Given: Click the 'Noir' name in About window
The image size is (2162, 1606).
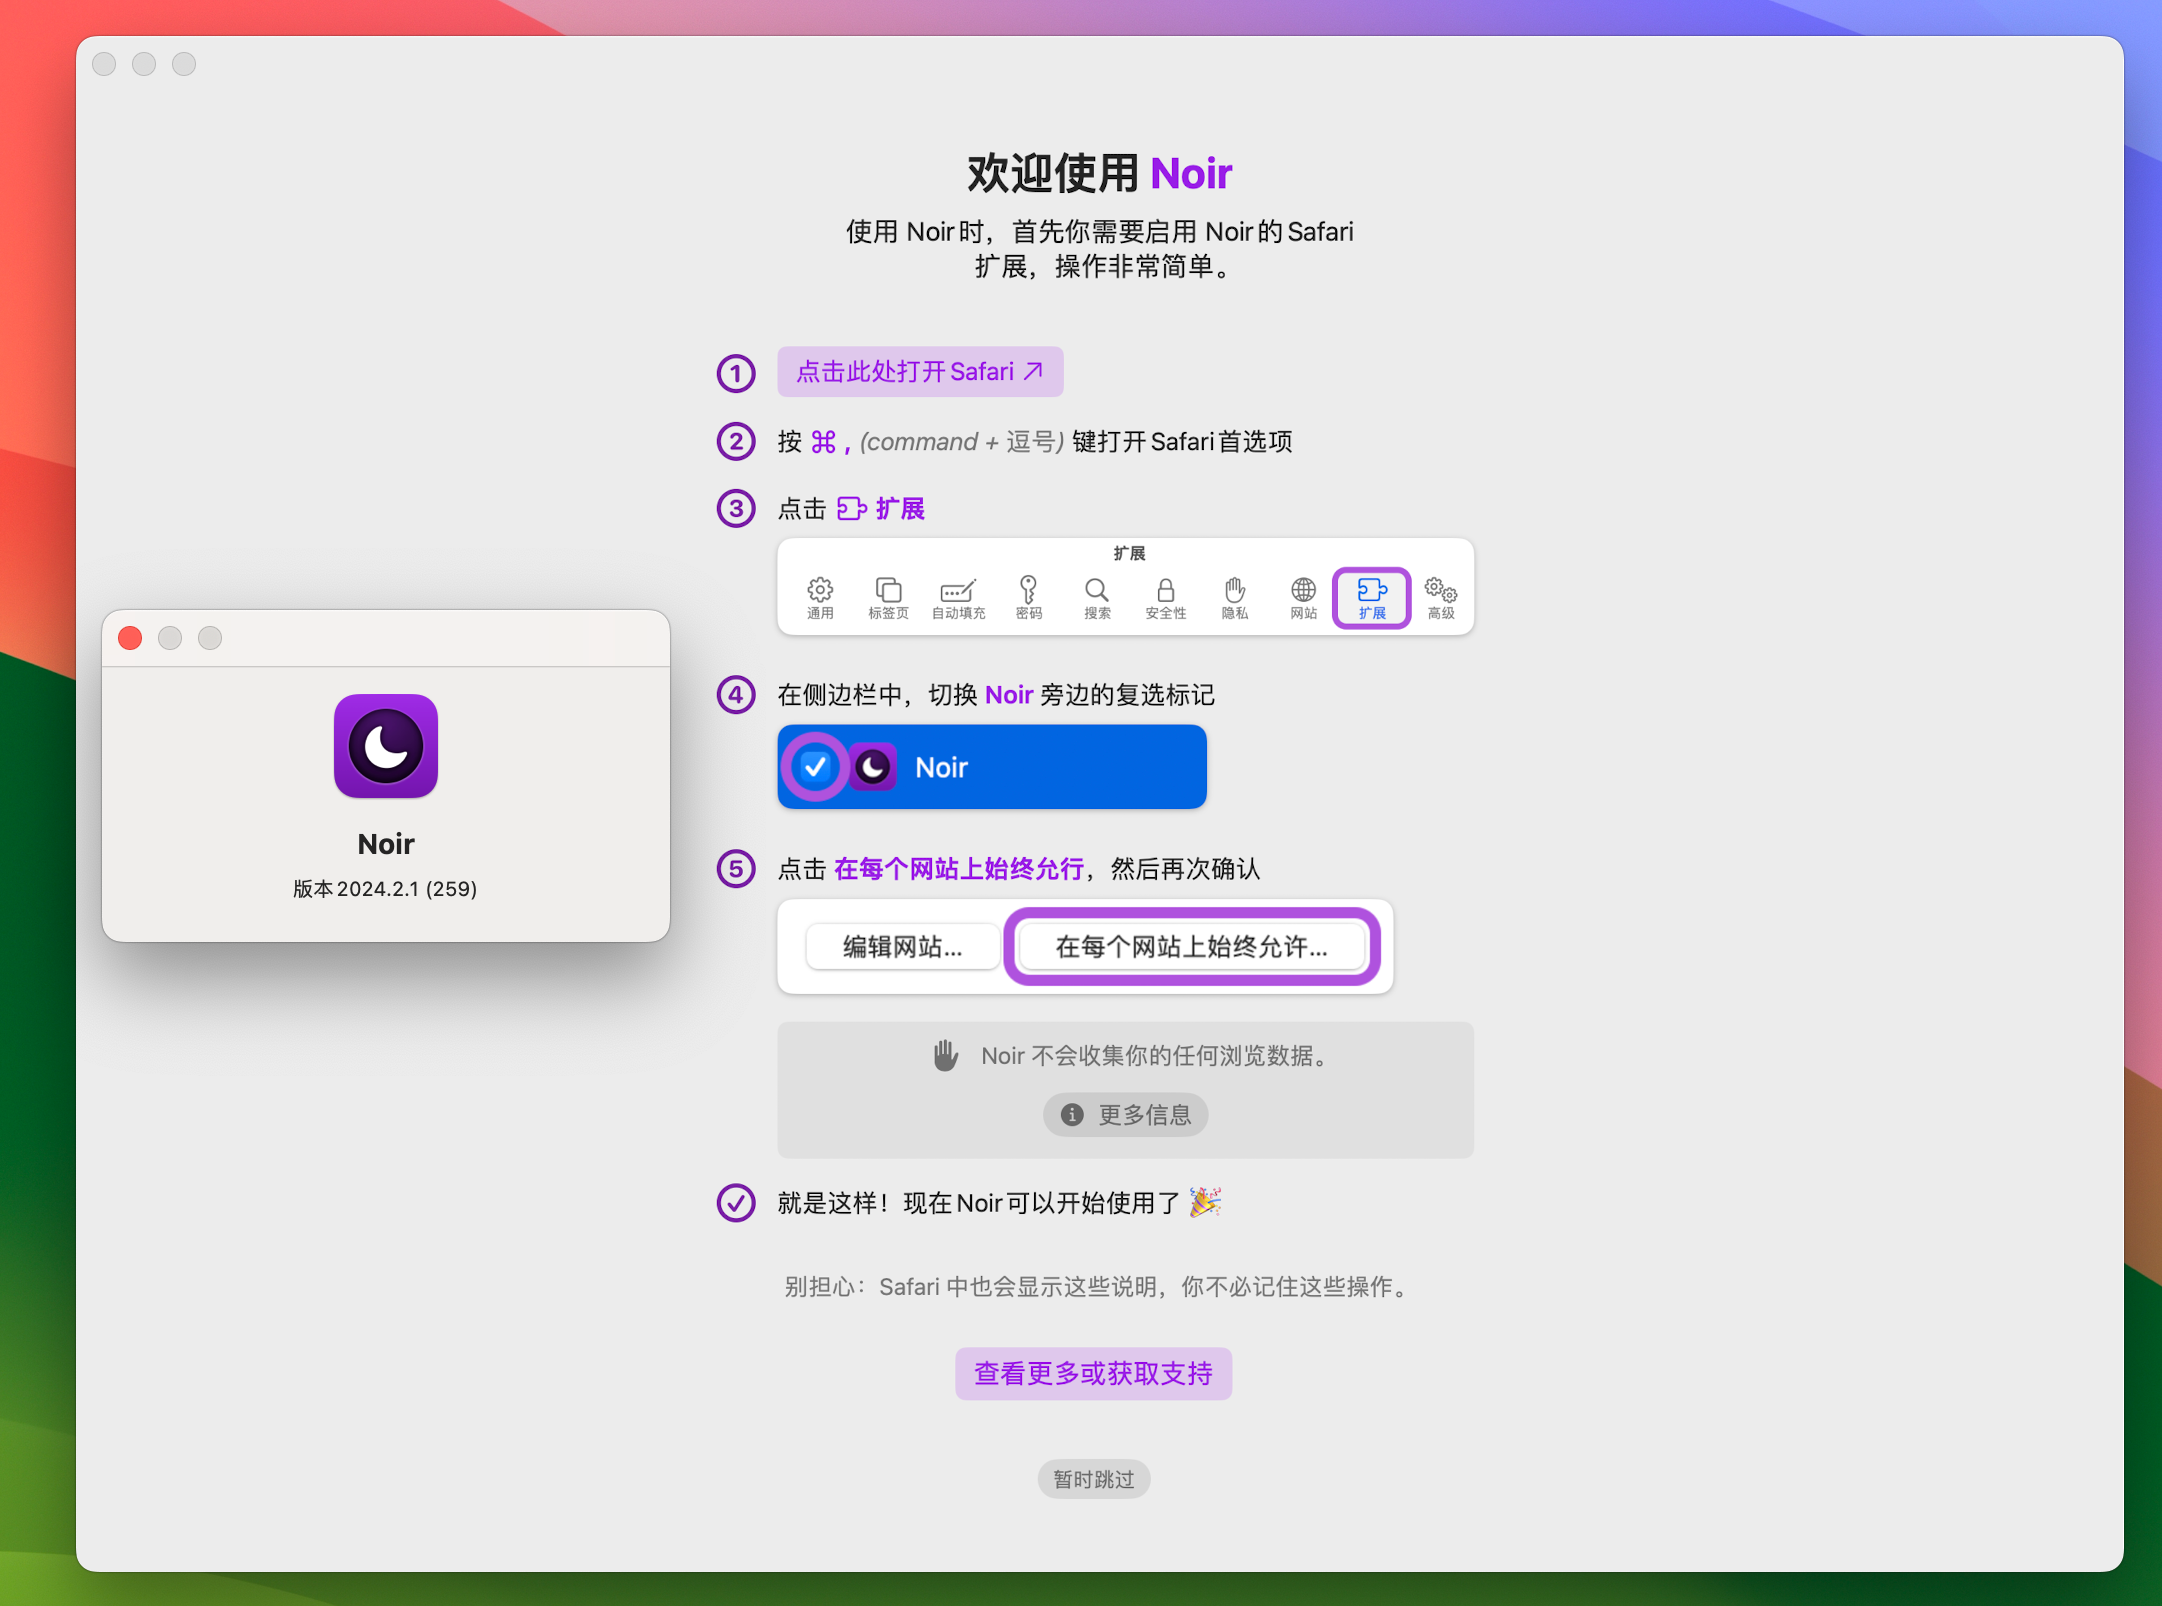Looking at the screenshot, I should coord(386,844).
